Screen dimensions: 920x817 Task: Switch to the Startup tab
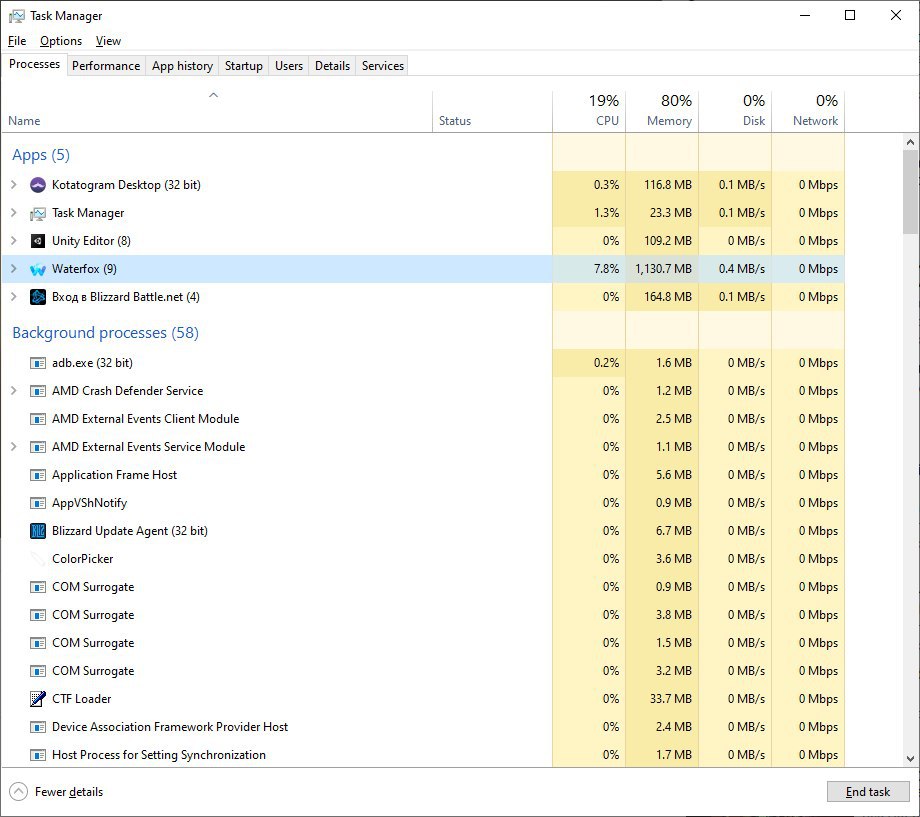point(243,66)
